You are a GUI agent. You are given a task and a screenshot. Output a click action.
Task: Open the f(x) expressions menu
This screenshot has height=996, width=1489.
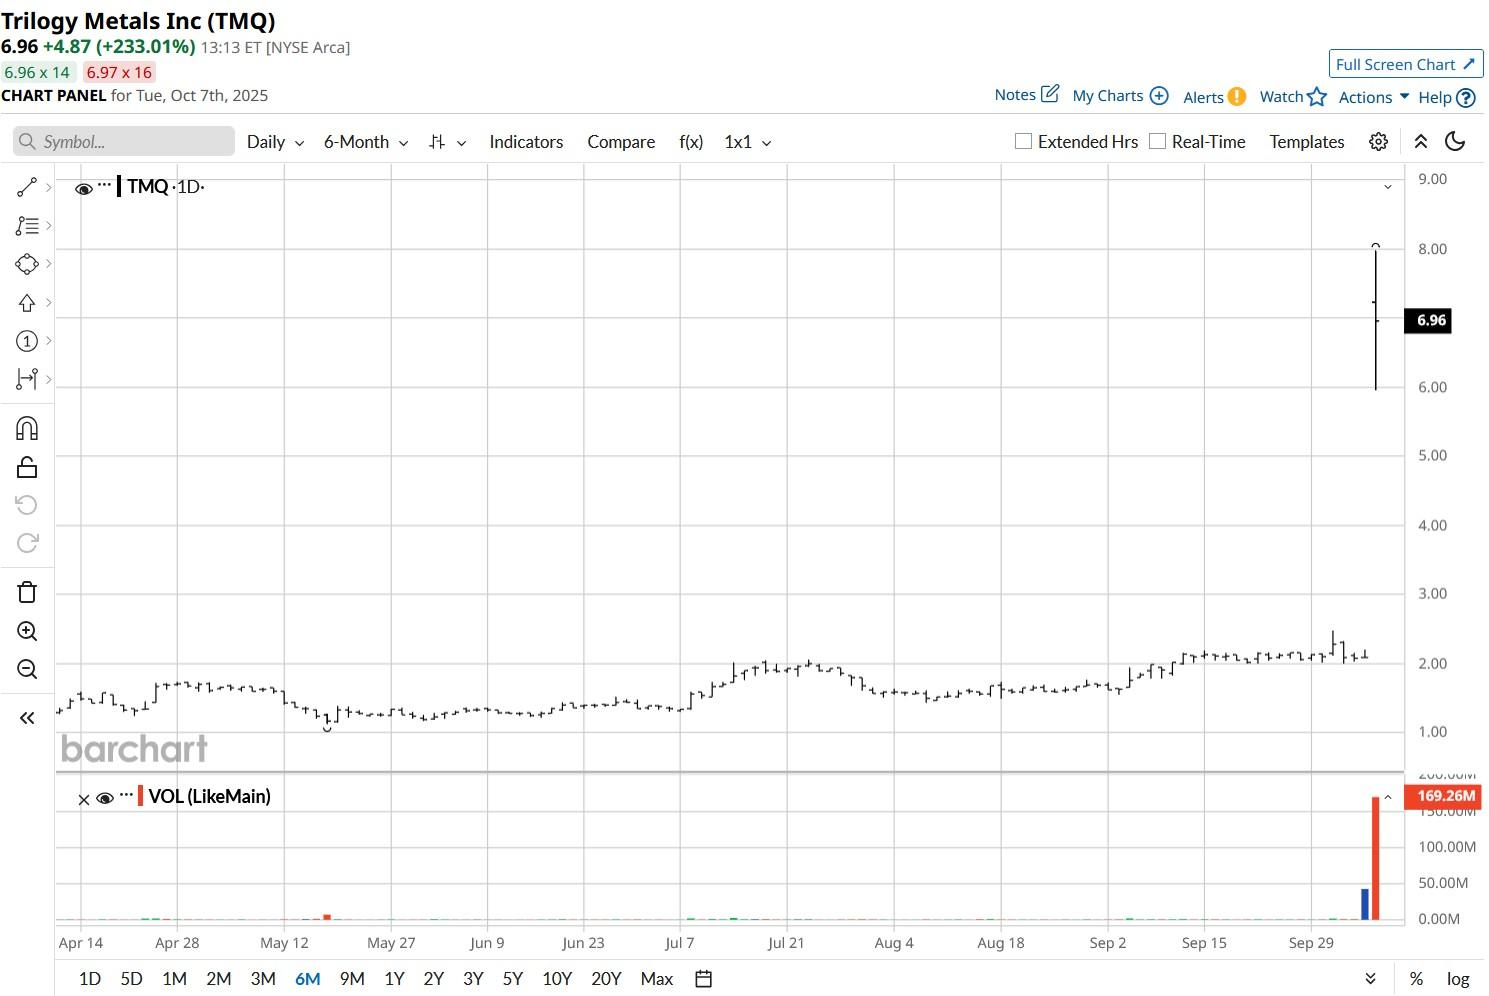coord(691,142)
